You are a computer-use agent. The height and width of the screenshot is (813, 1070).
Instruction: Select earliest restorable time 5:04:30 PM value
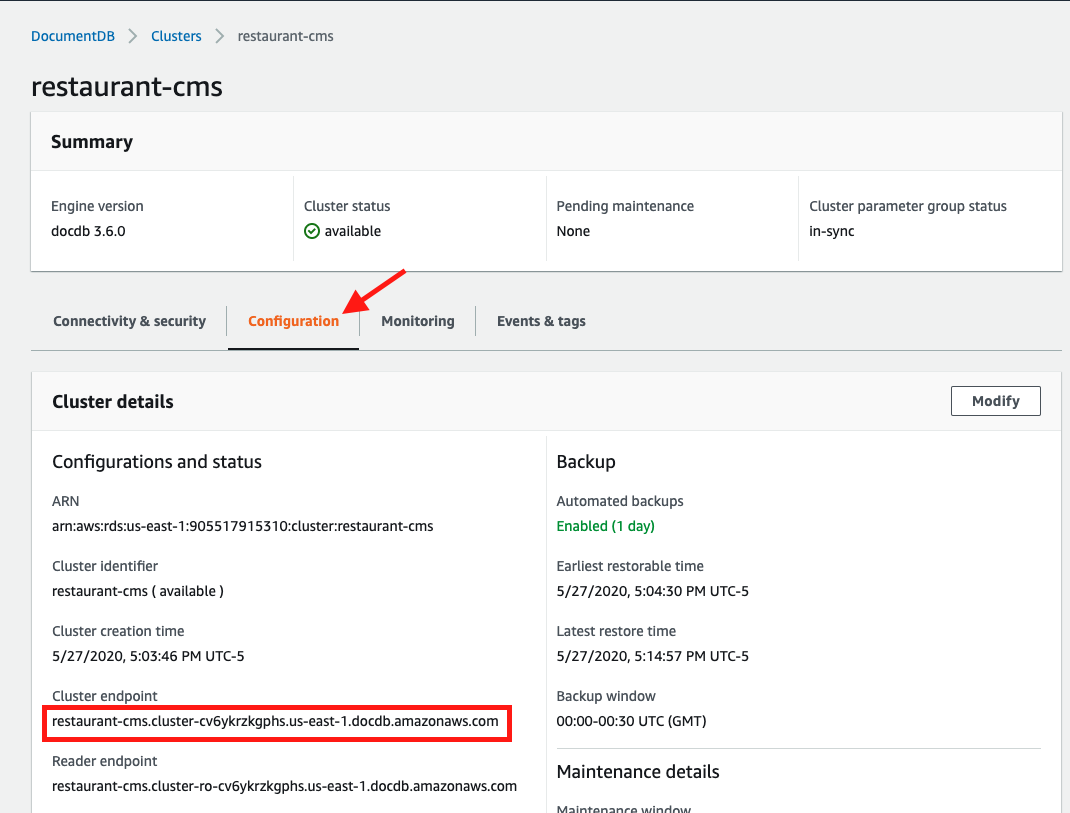[x=652, y=591]
